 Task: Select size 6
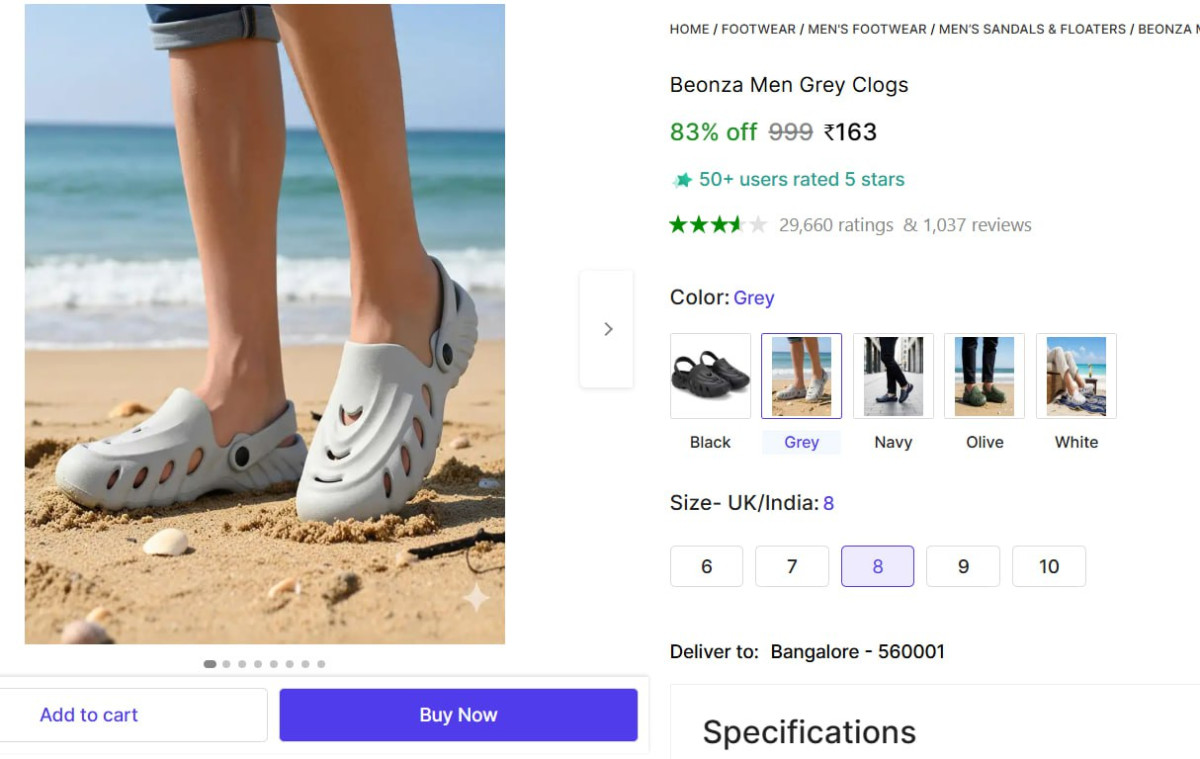point(706,566)
